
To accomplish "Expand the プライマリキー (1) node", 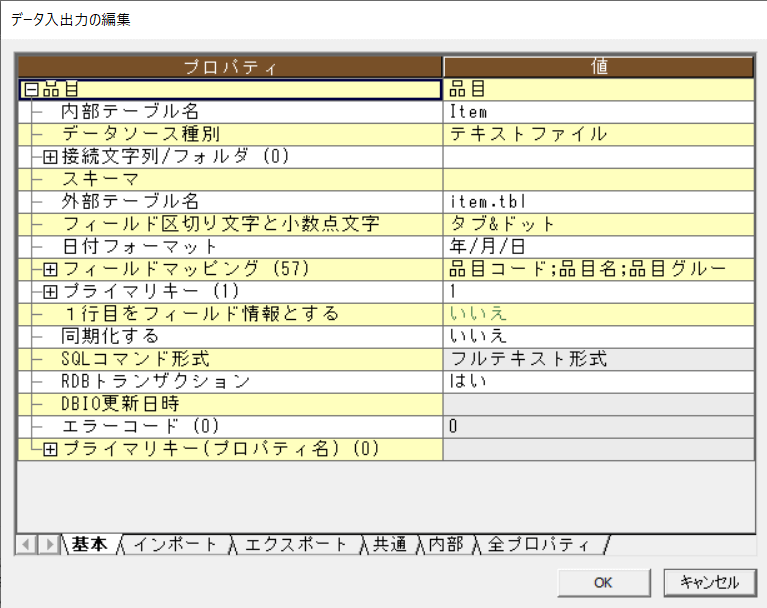I will tap(50, 292).
